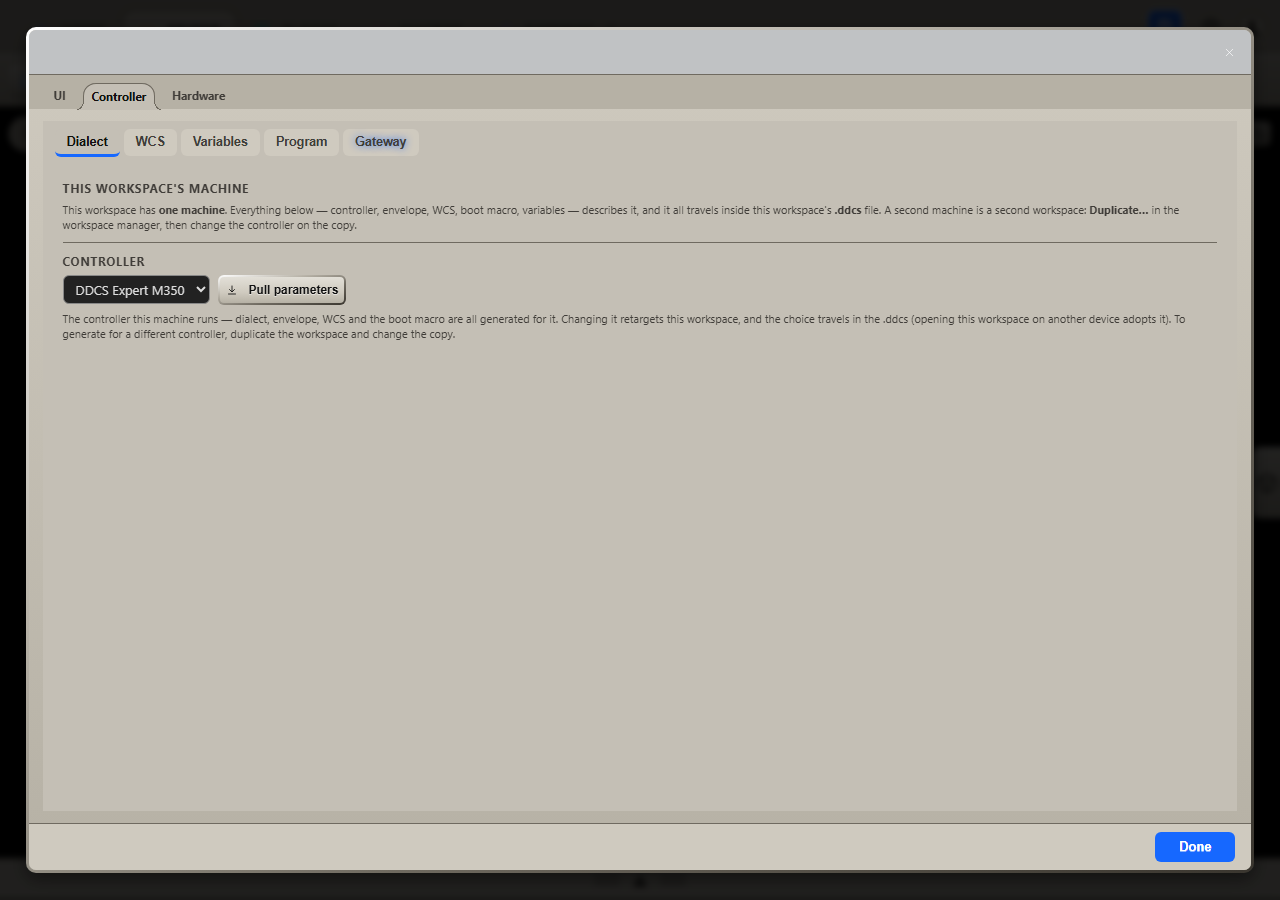The height and width of the screenshot is (900, 1280).
Task: Switch to the WCS sub-tab
Action: coord(150,142)
